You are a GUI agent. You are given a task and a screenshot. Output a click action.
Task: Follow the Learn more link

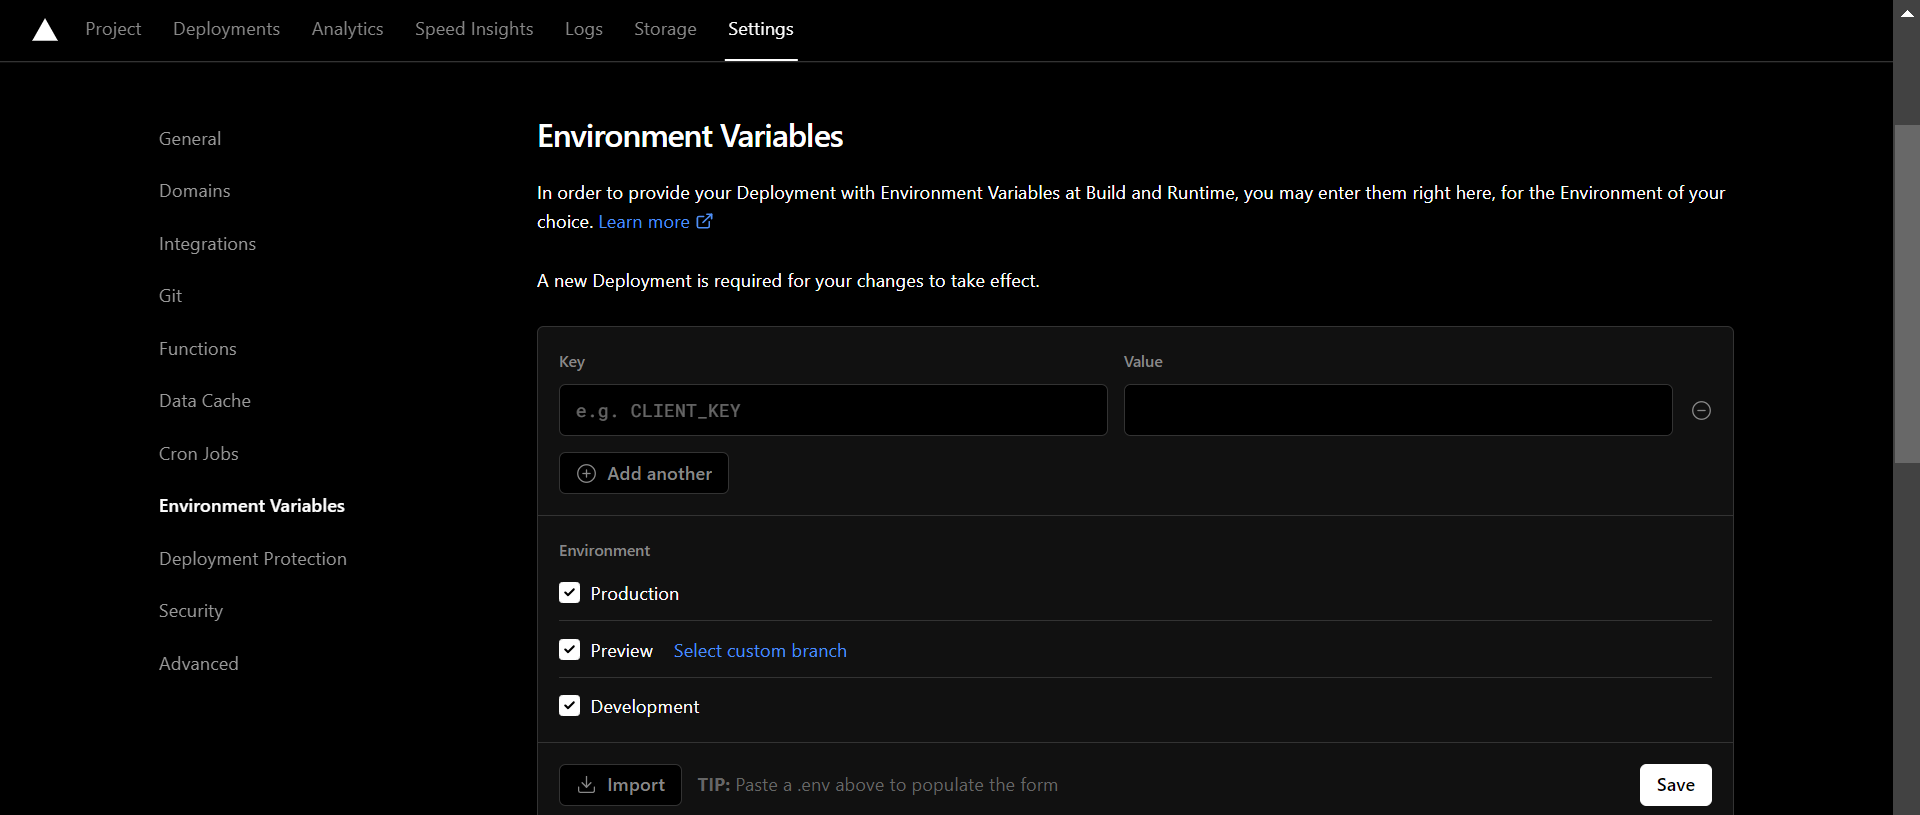644,222
